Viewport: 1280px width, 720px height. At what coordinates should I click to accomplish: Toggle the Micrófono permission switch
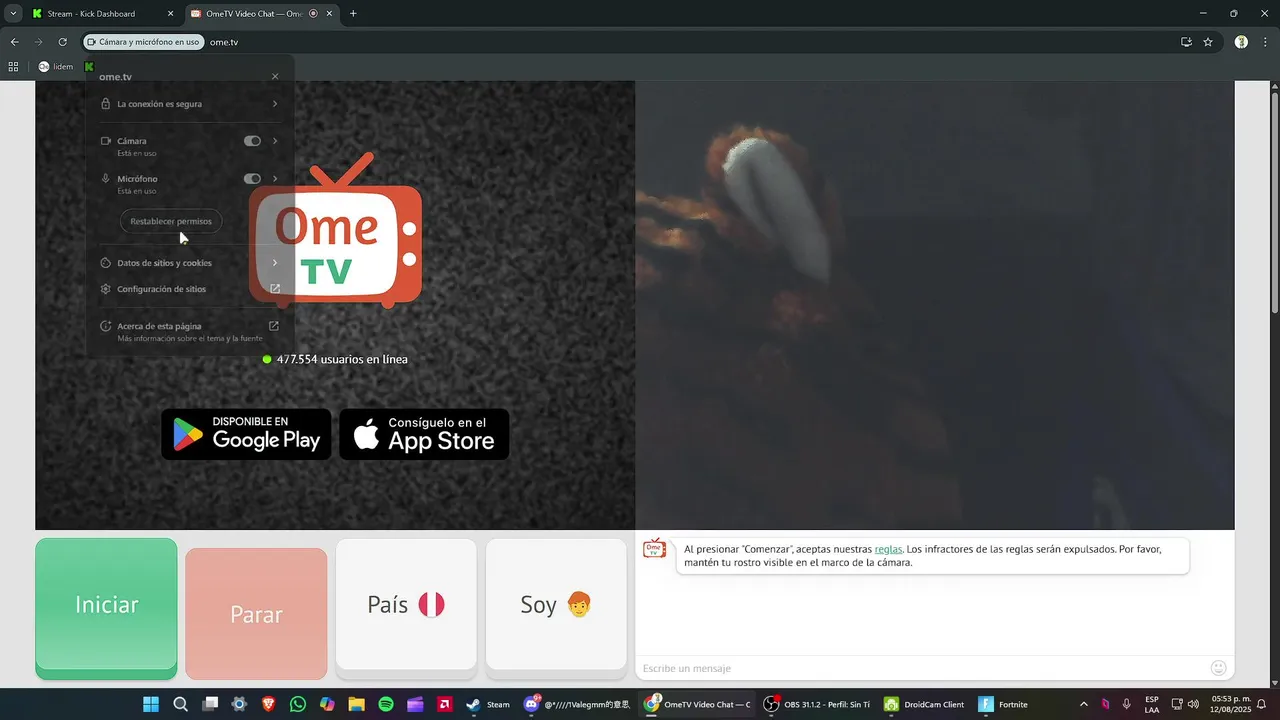(x=252, y=179)
